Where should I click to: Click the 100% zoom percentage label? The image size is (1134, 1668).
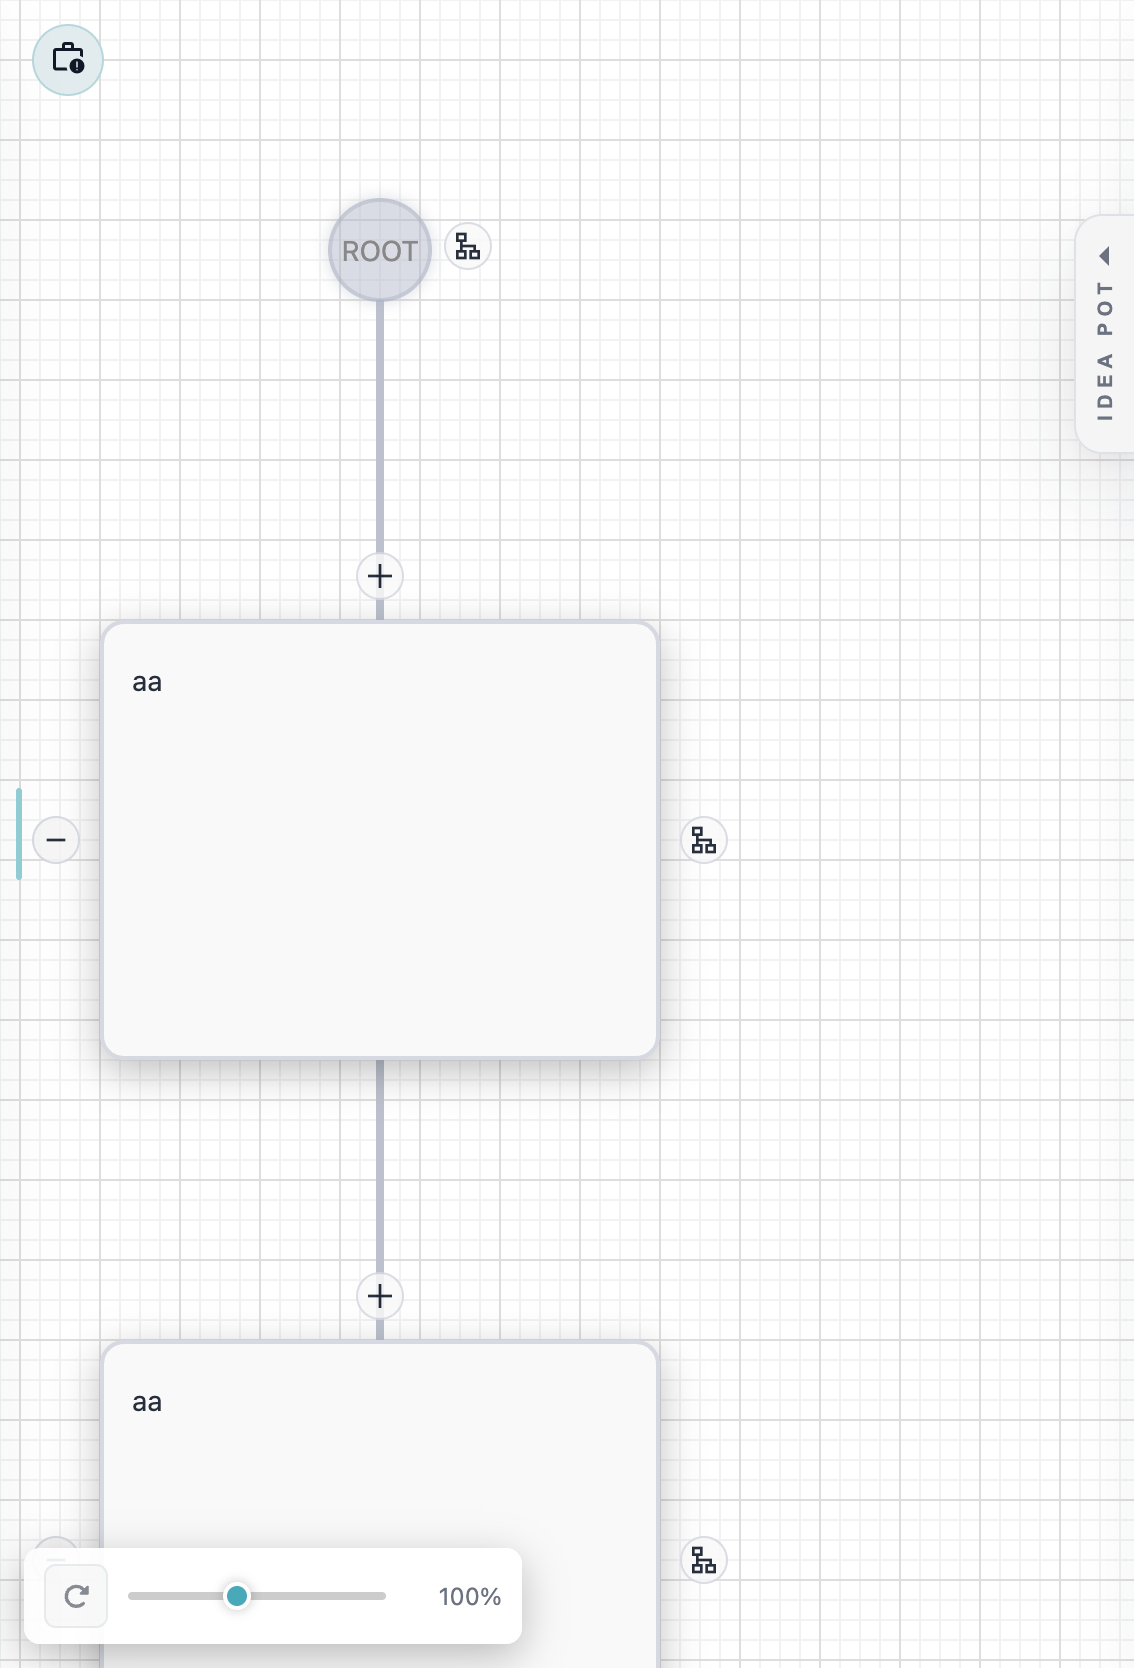click(469, 1597)
